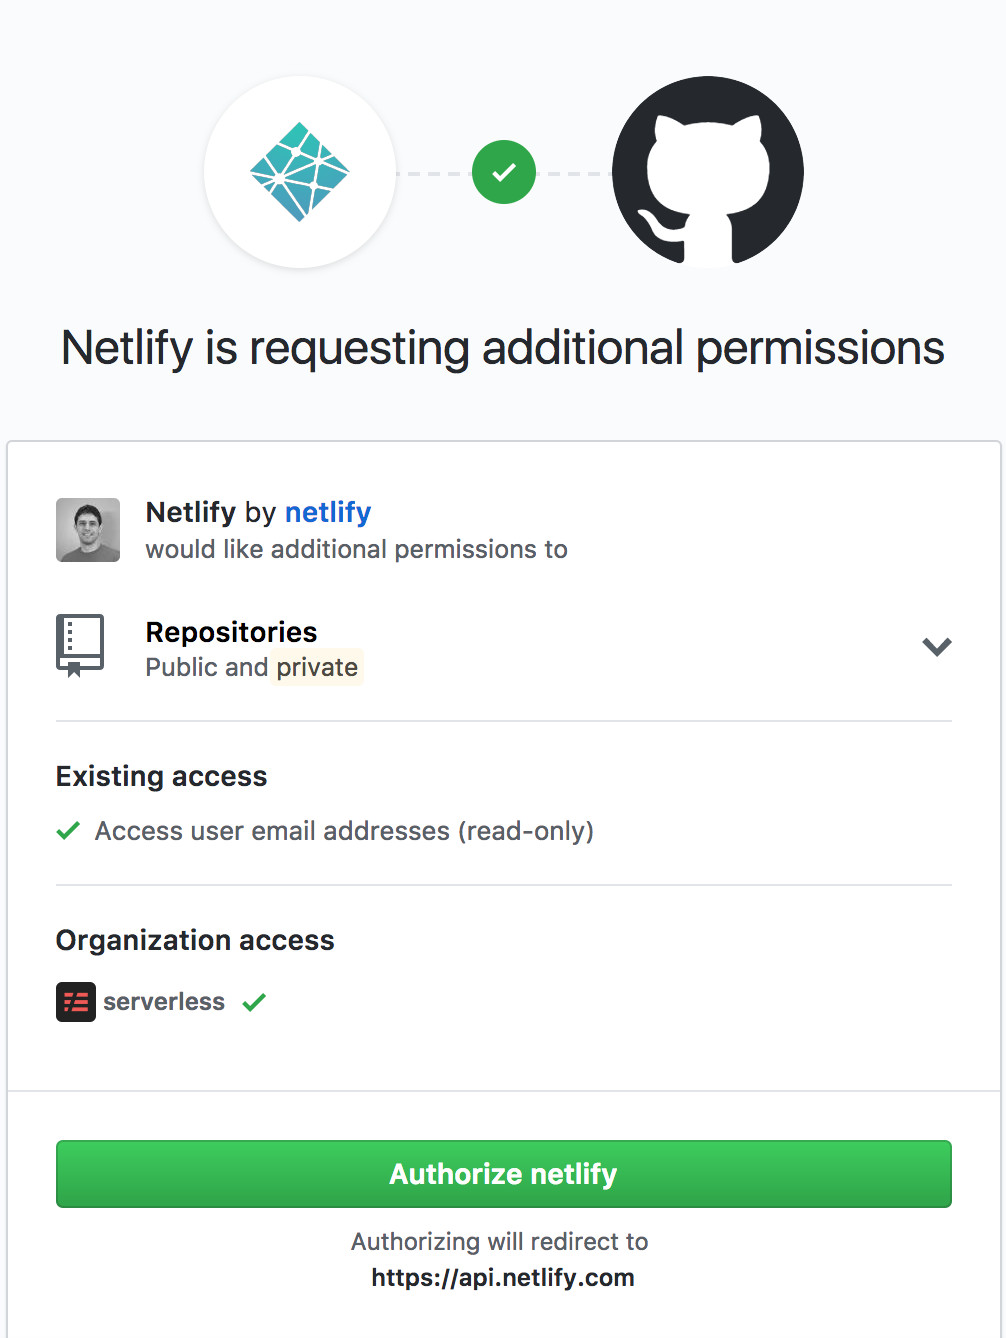Viewport: 1006px width, 1338px height.
Task: Click the serverless organization name
Action: pyautogui.click(x=164, y=1002)
